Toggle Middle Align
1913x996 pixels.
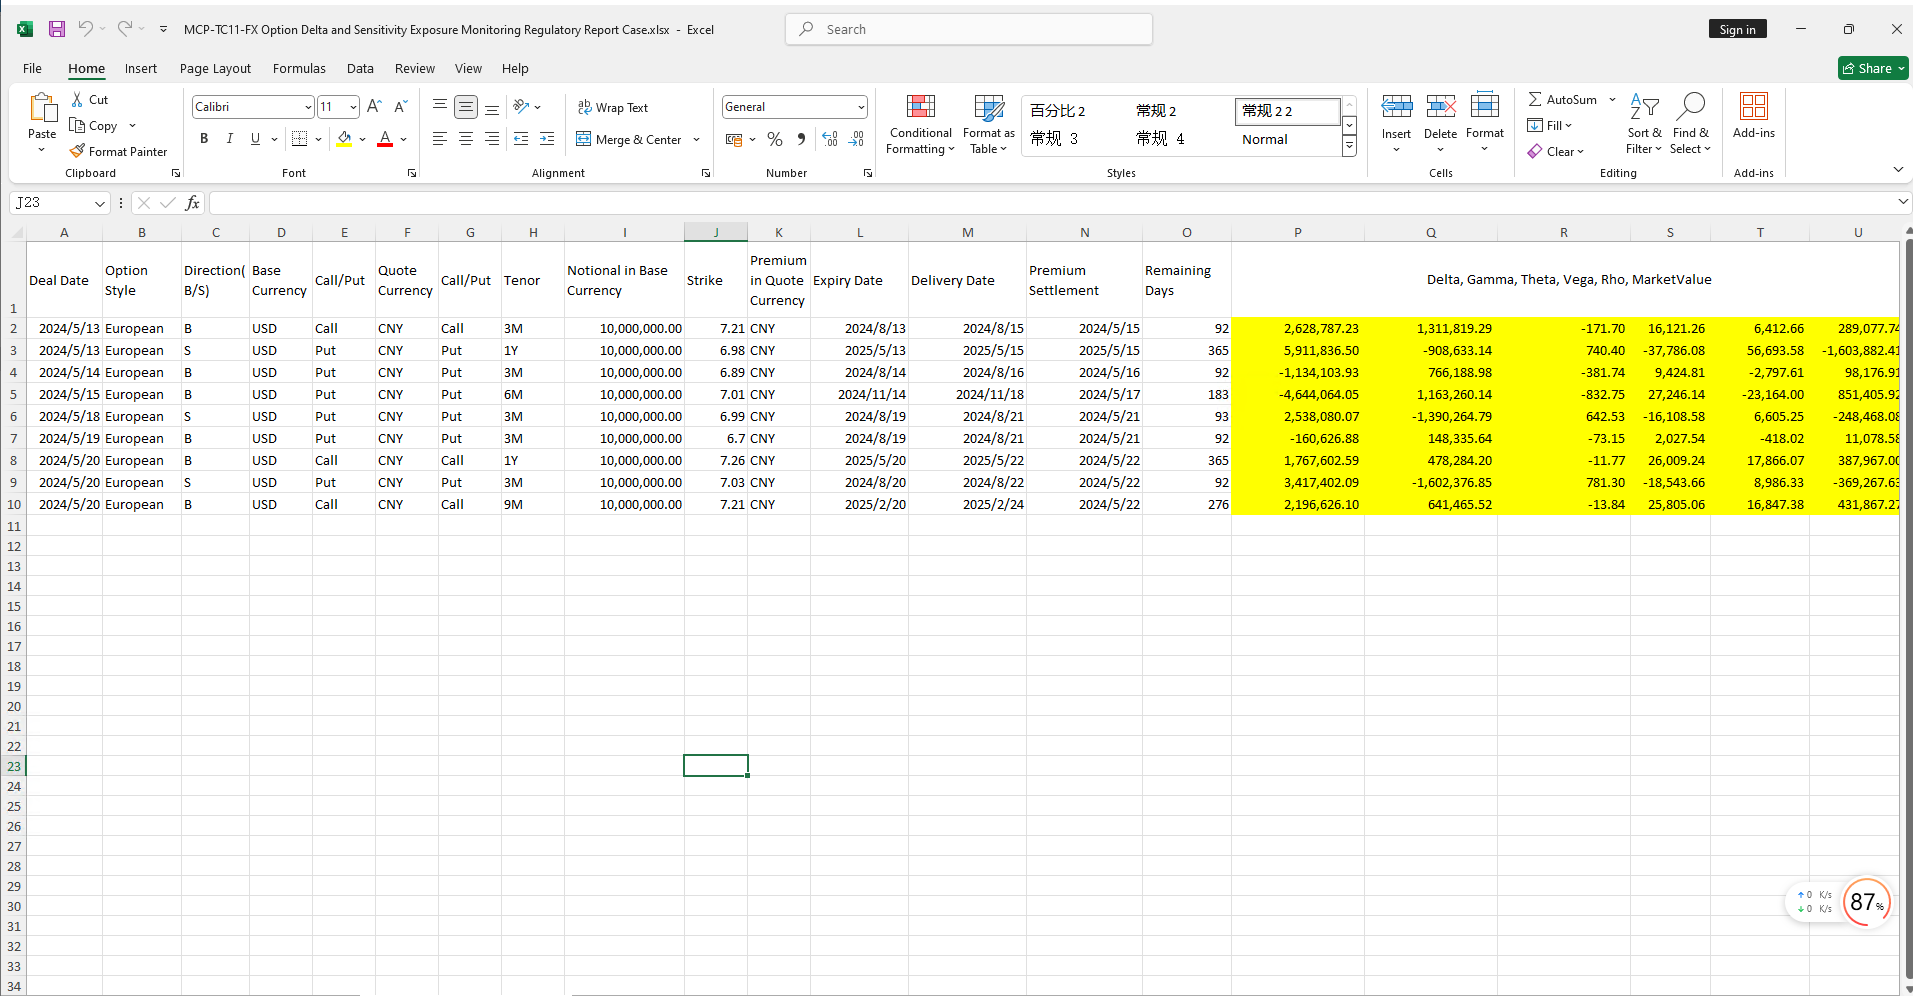[466, 107]
